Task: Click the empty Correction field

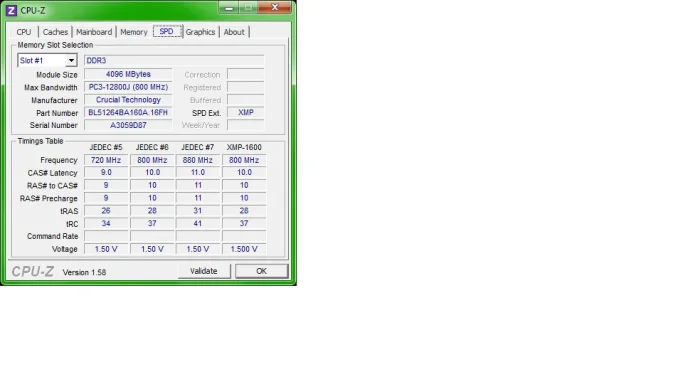Action: 246,74
